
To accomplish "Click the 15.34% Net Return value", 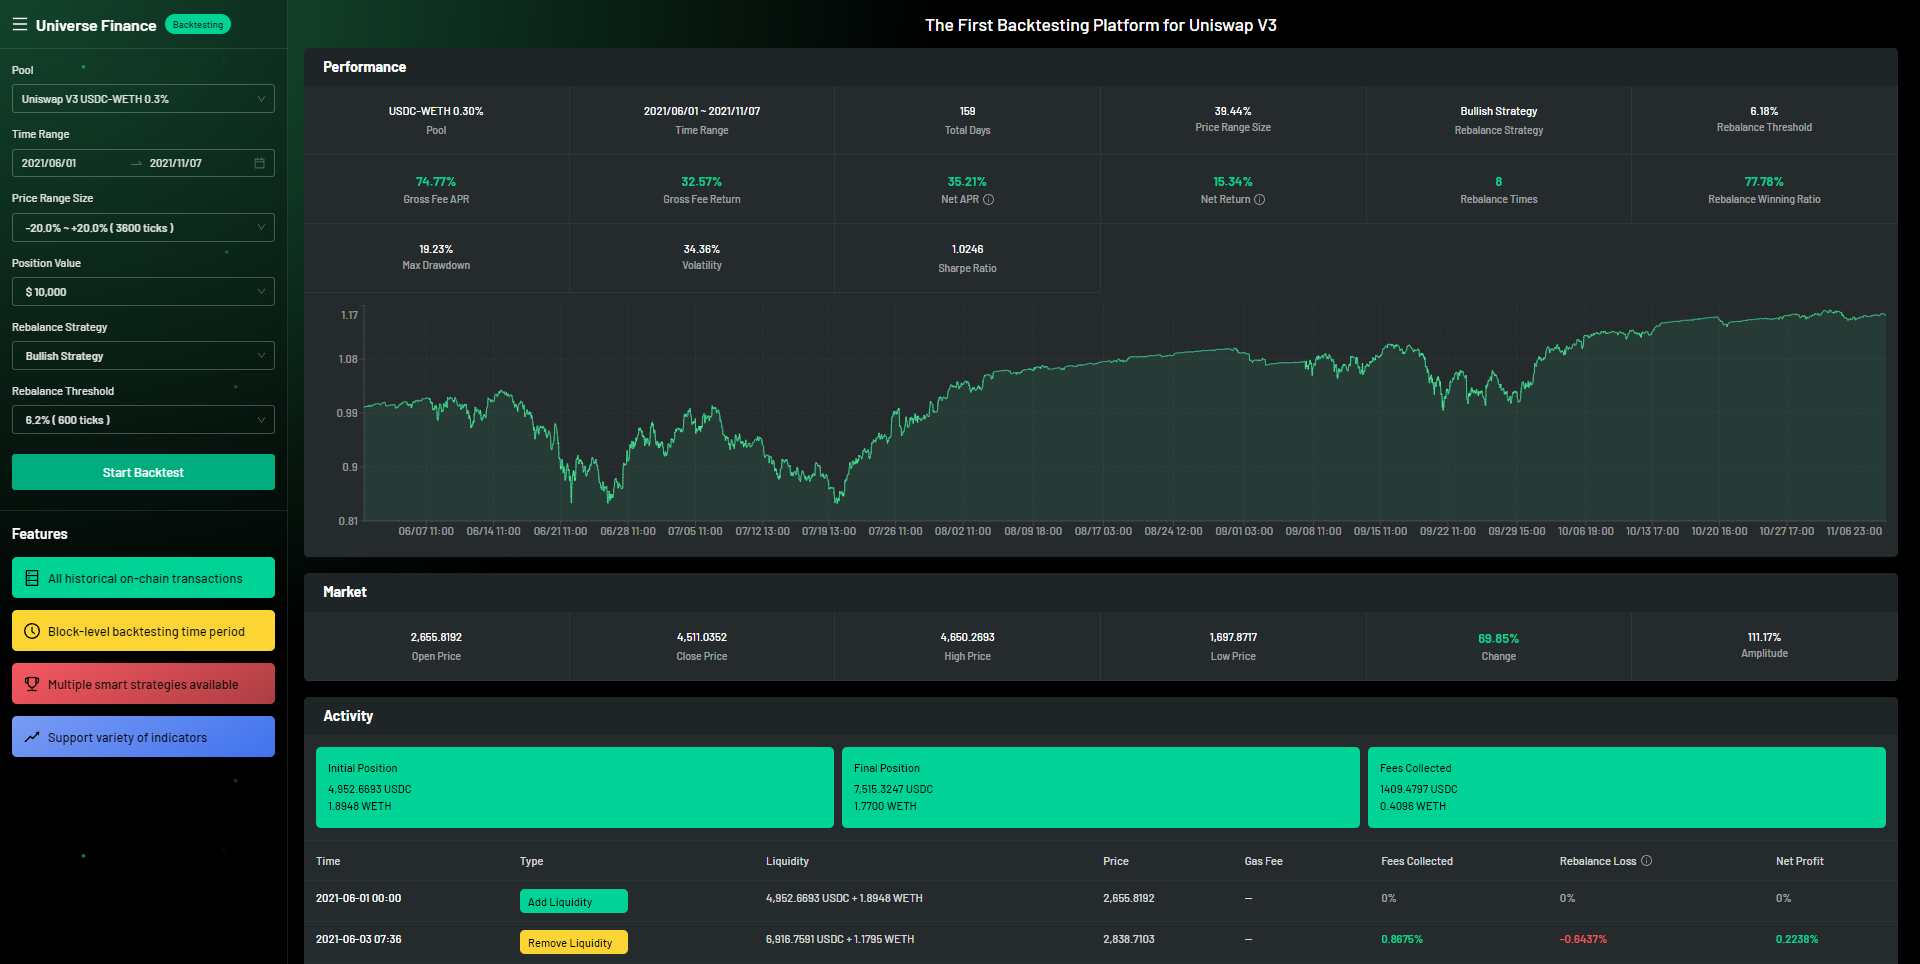I will point(1233,182).
